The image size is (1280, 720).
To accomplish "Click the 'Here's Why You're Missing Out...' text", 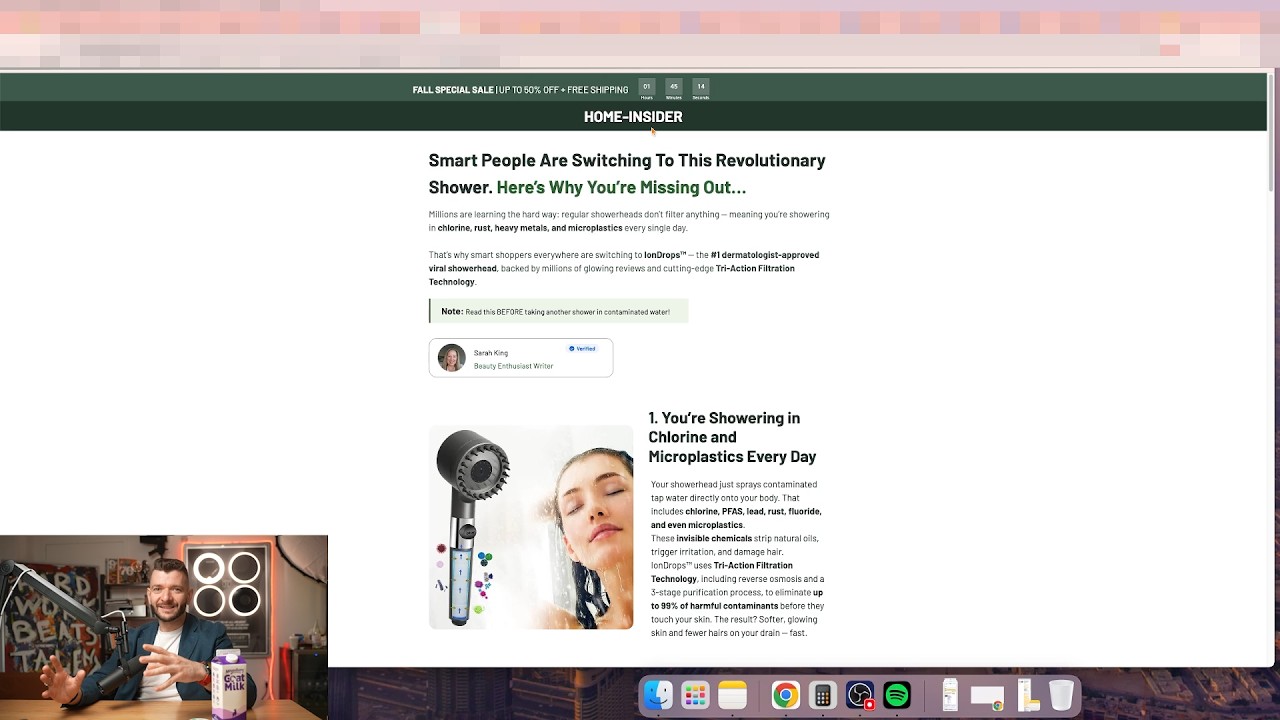I will click(x=621, y=188).
